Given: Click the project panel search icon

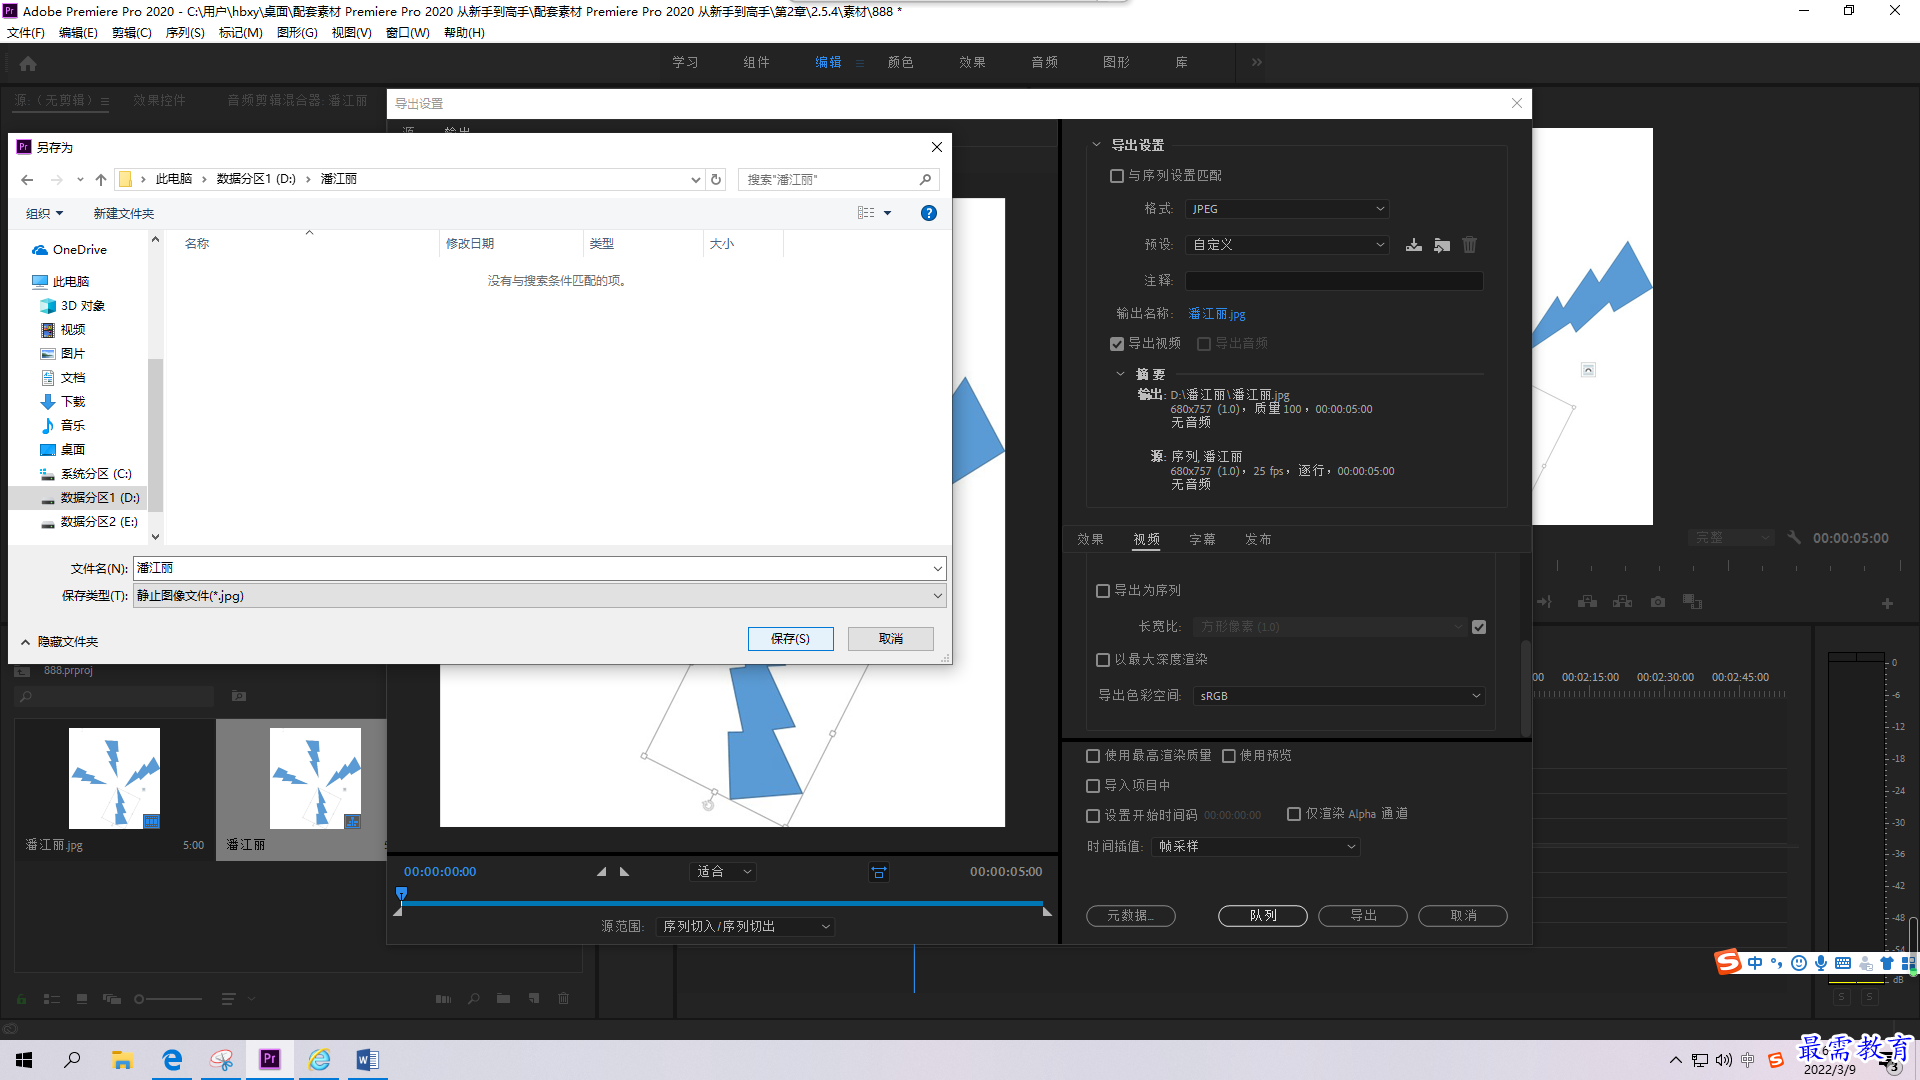Looking at the screenshot, I should tap(26, 697).
